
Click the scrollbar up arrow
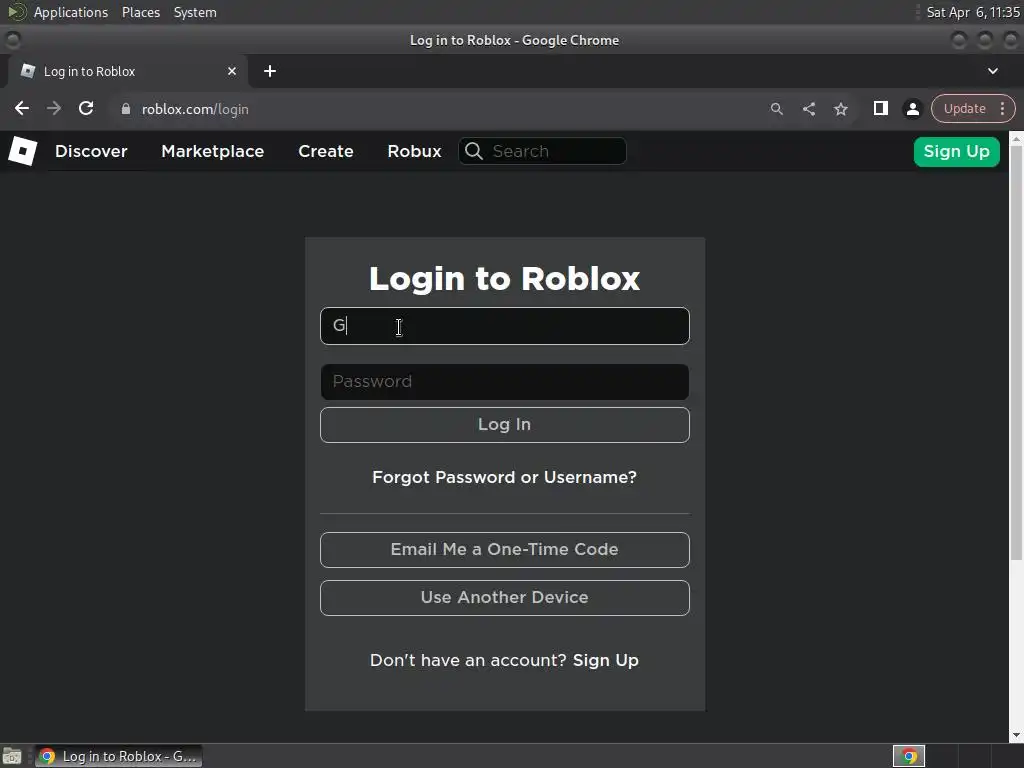pos(1016,138)
